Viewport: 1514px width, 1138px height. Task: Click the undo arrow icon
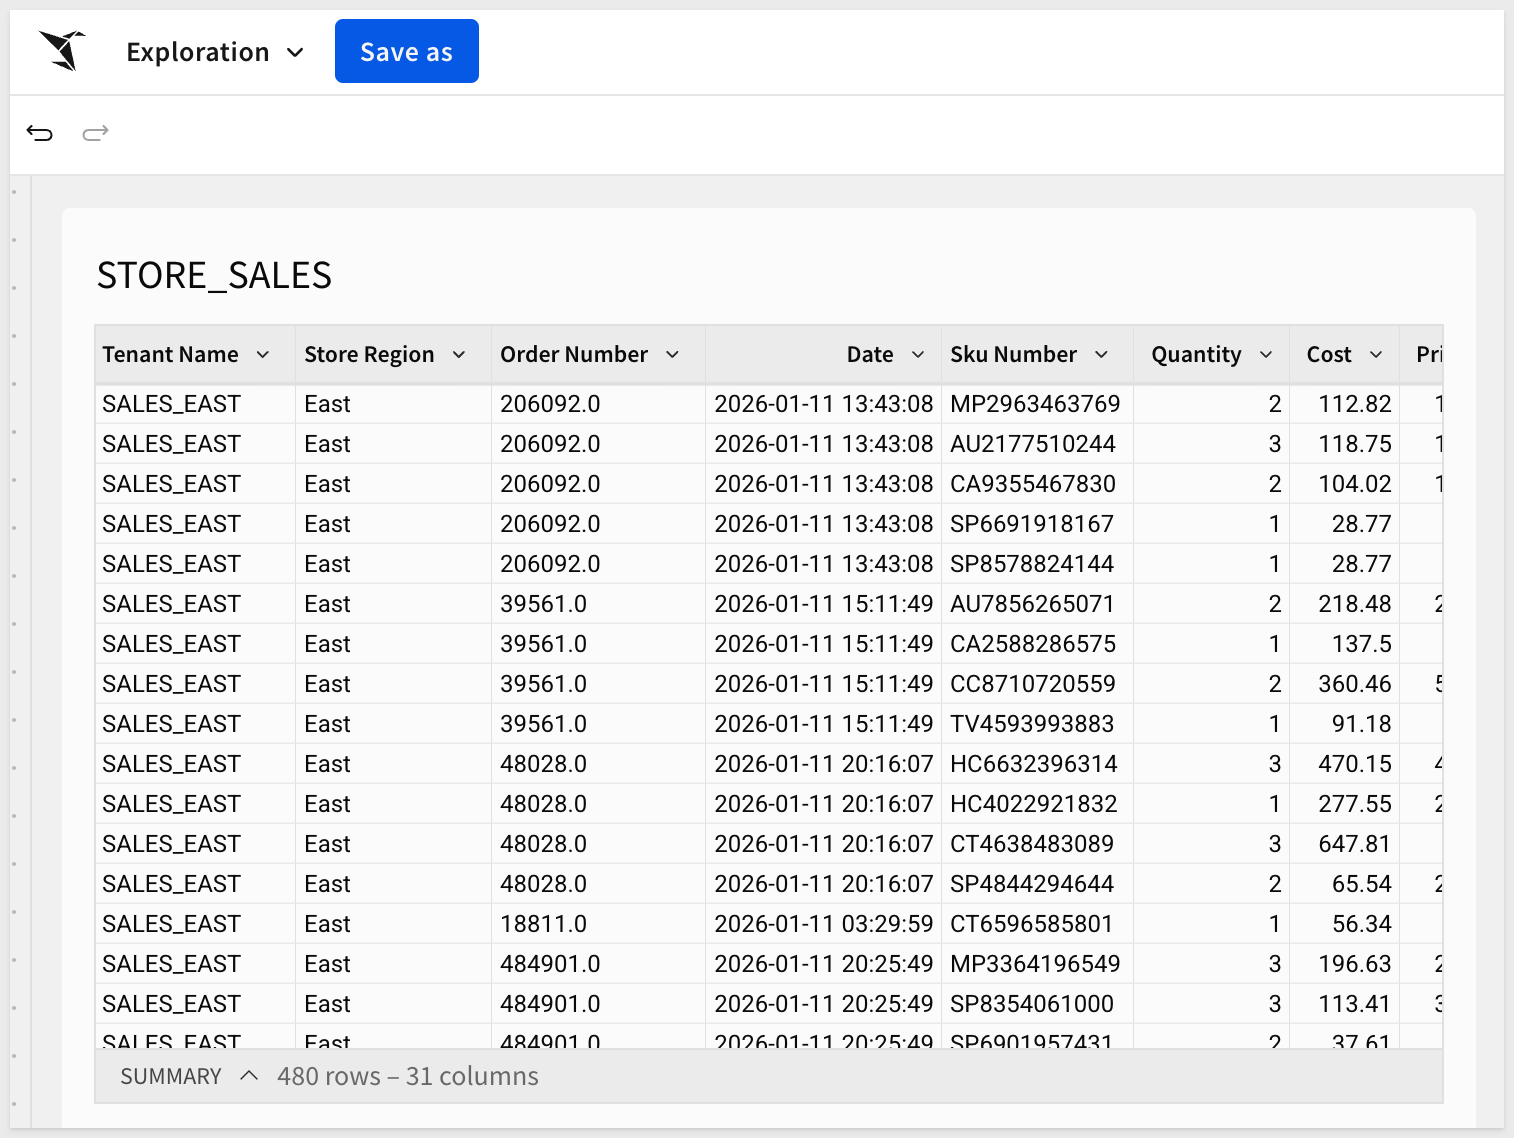click(x=40, y=133)
